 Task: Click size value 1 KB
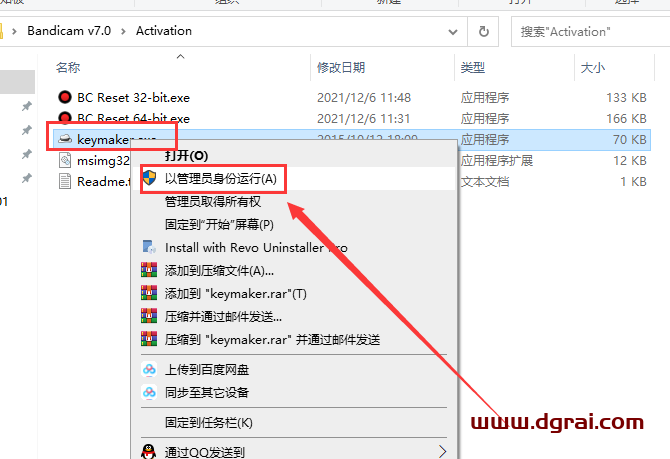[x=633, y=182]
